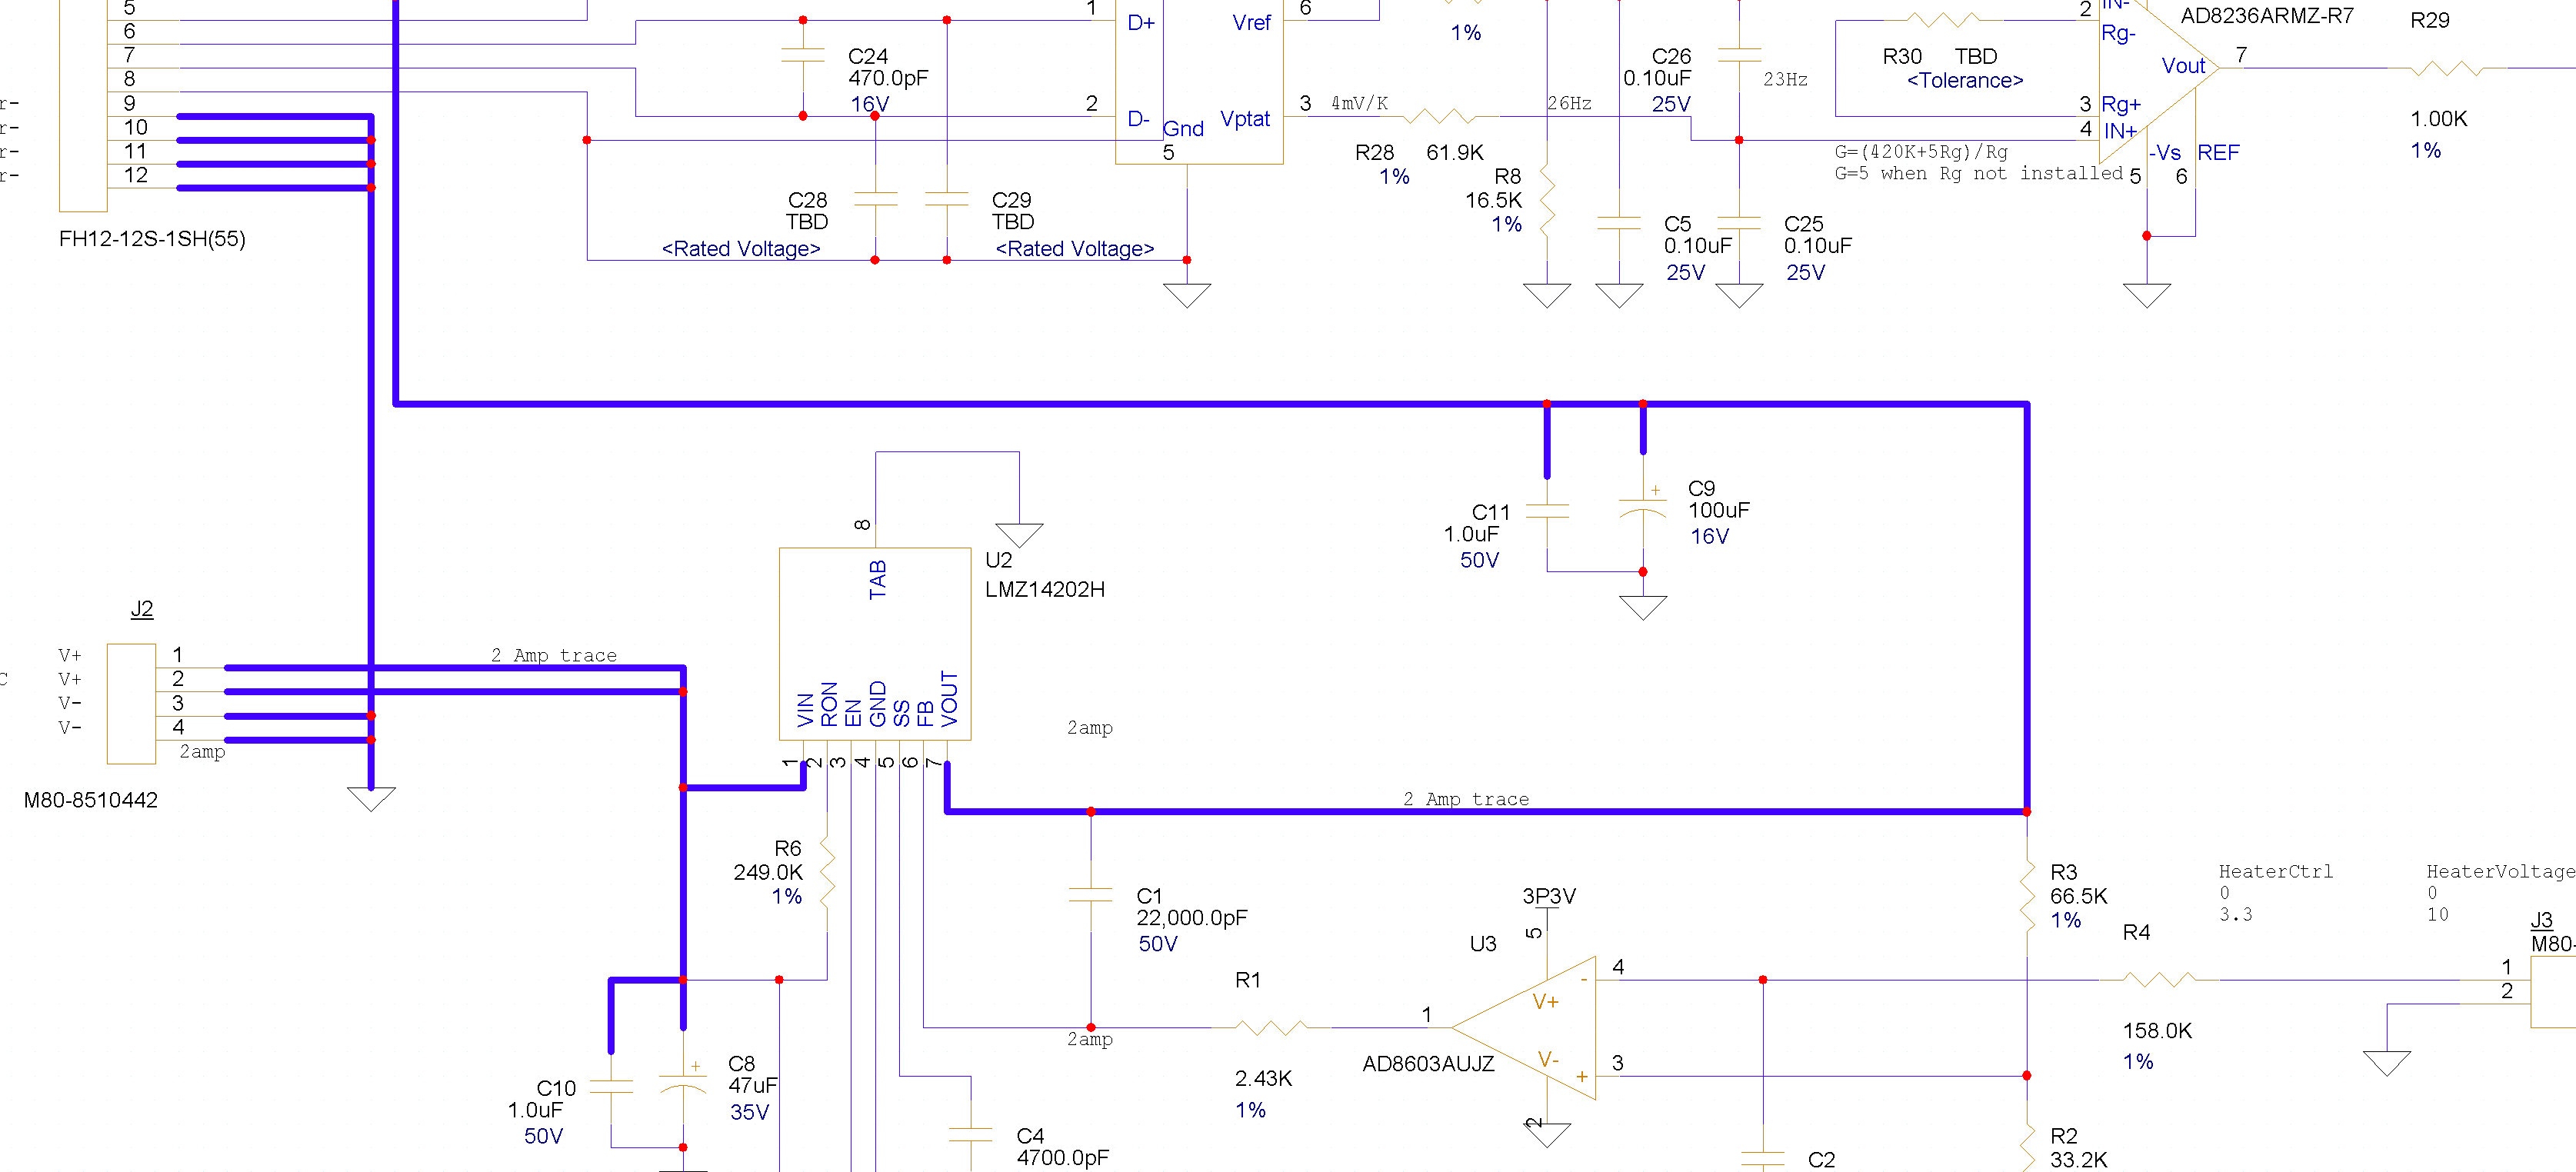Select the R8 resistor designator
Viewport: 2576px width, 1172px height.
1507,177
